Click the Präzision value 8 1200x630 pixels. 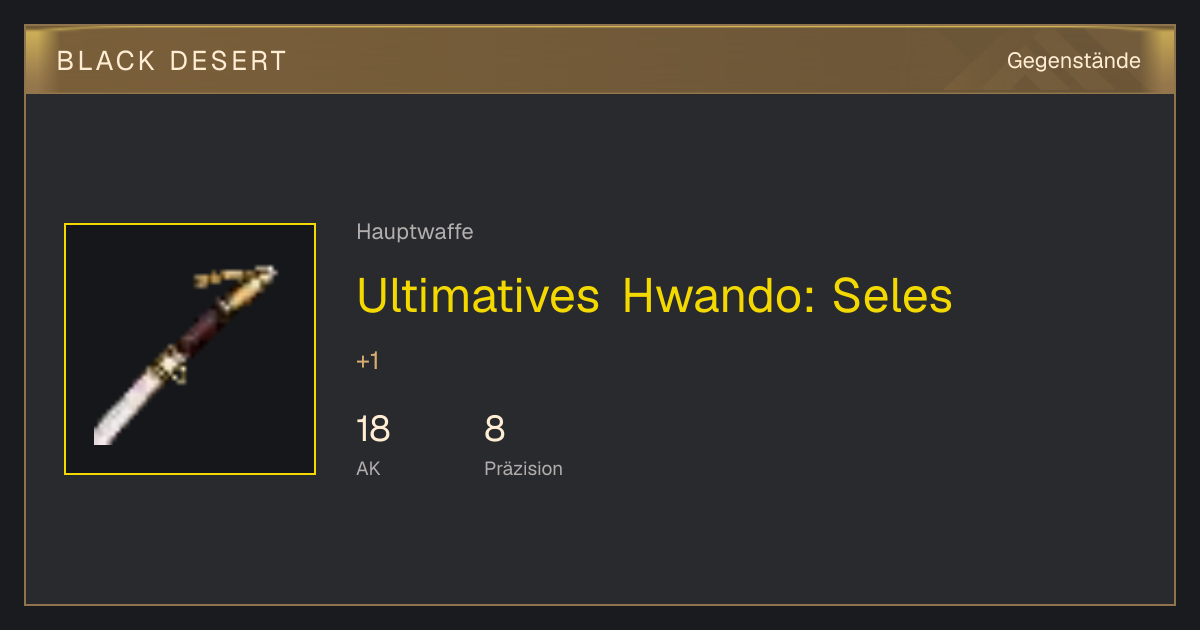coord(495,429)
